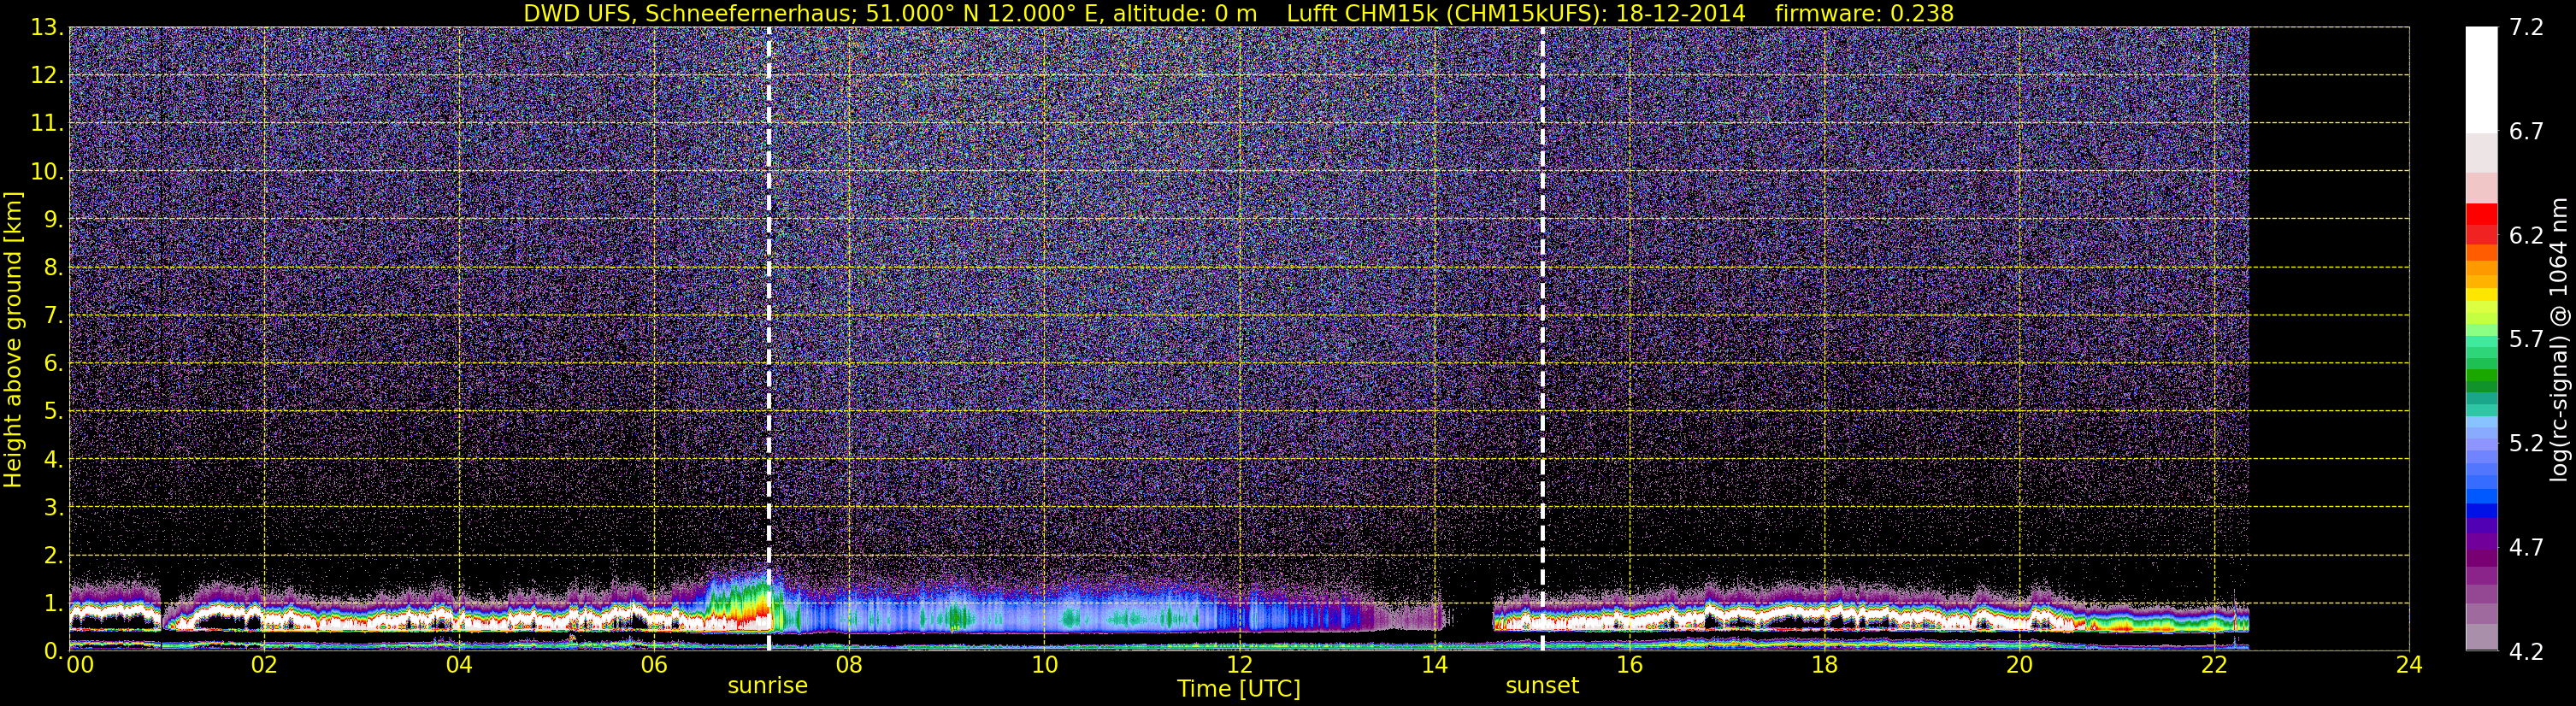2576x706 pixels.
Task: Click the "12" tick on the time axis
Action: [1239, 665]
